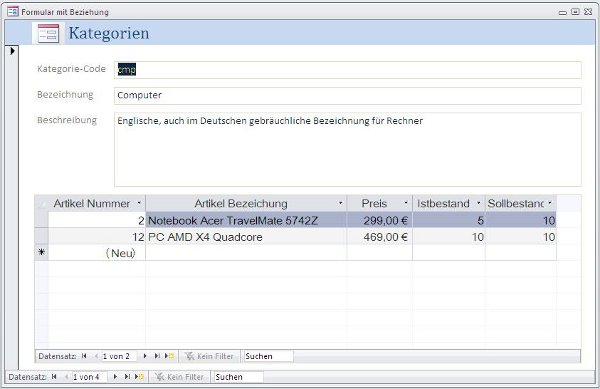600x389 pixels.
Task: Click the Kein Filter button in bottom bar
Action: click(x=179, y=377)
